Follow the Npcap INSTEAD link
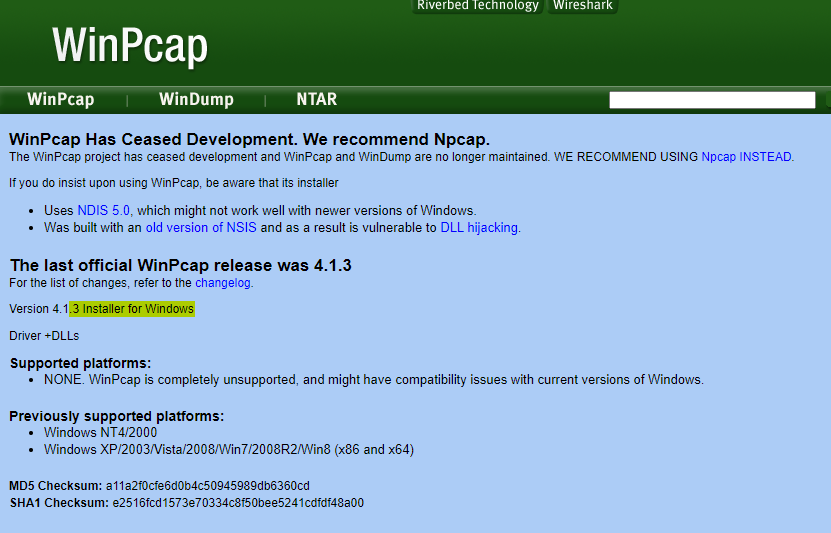 click(746, 157)
